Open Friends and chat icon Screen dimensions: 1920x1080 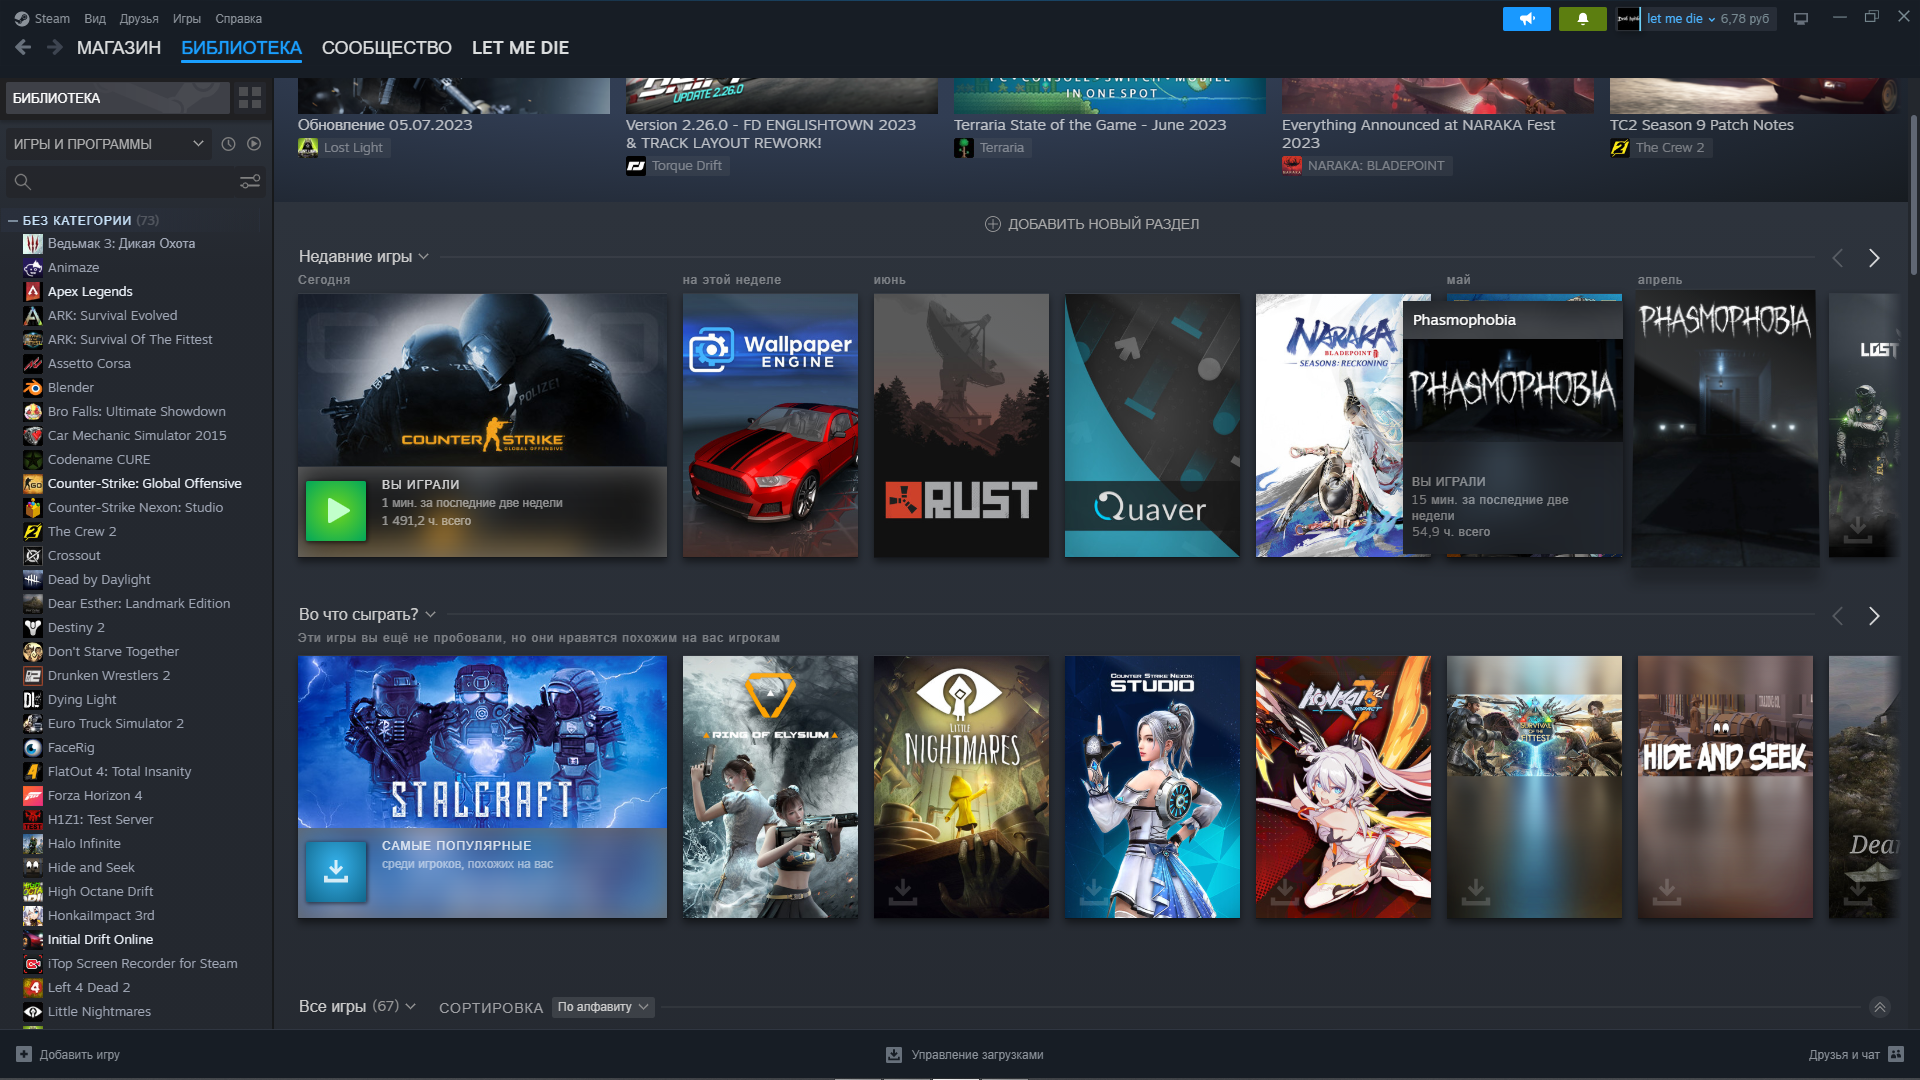[1896, 1054]
